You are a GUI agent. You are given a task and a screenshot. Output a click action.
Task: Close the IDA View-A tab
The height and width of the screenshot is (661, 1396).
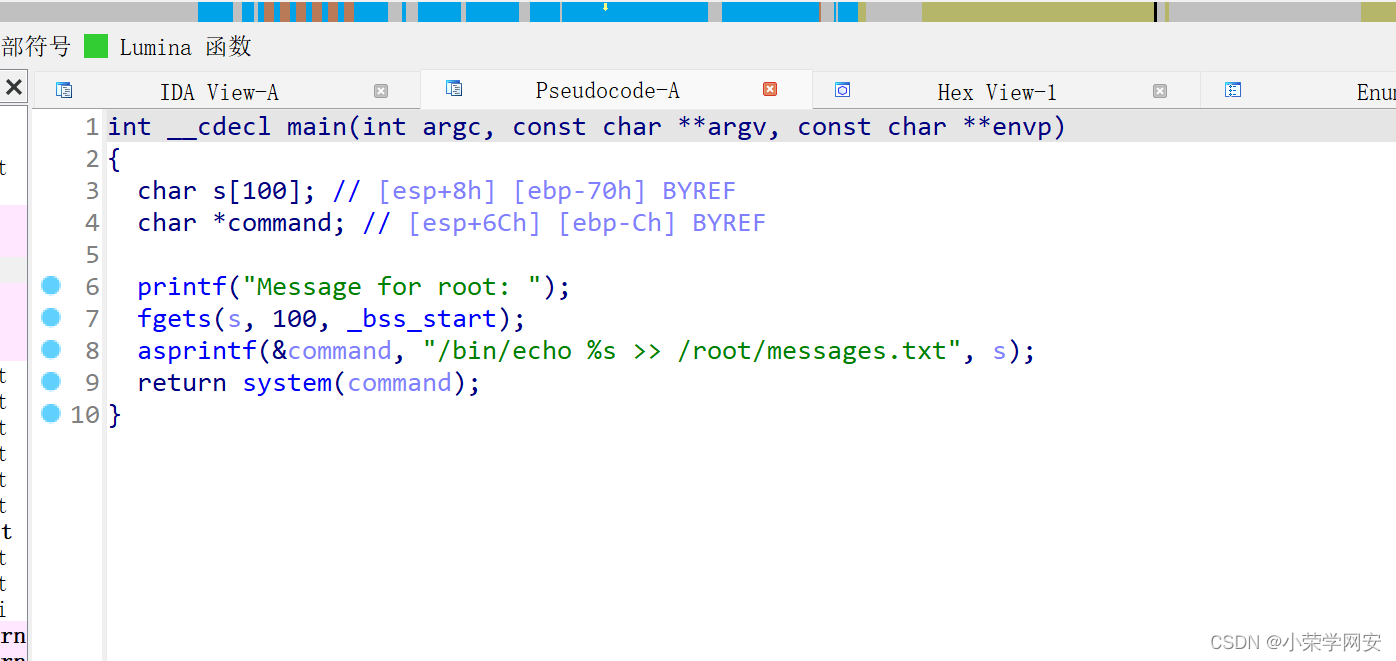pos(381,91)
